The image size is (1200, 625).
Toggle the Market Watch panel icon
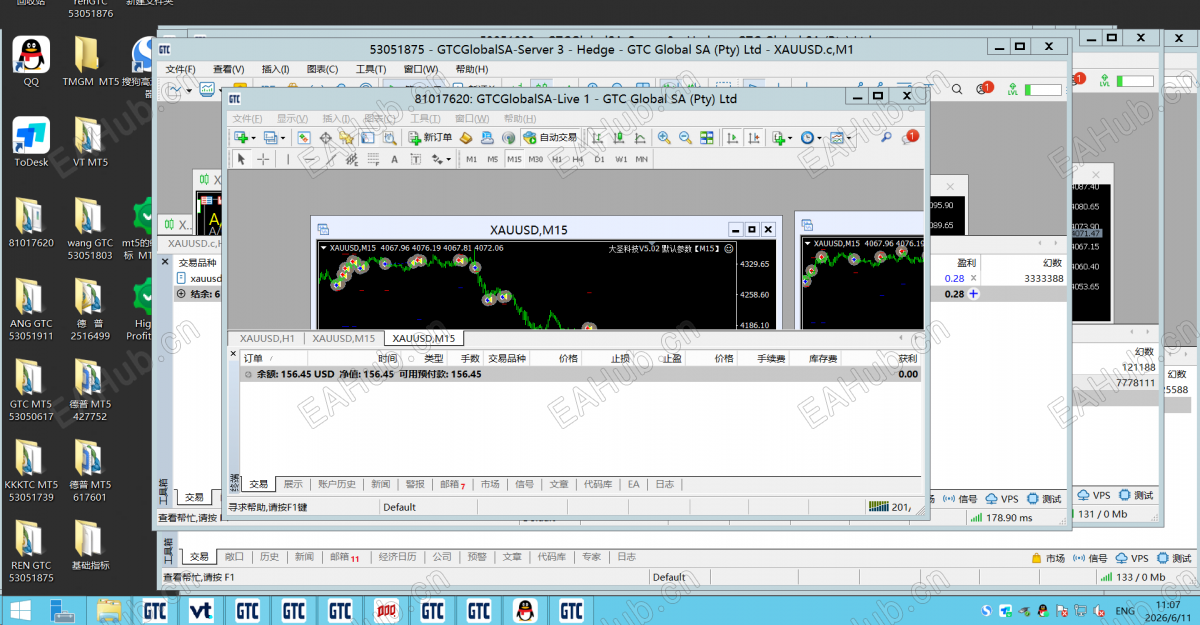[303, 137]
